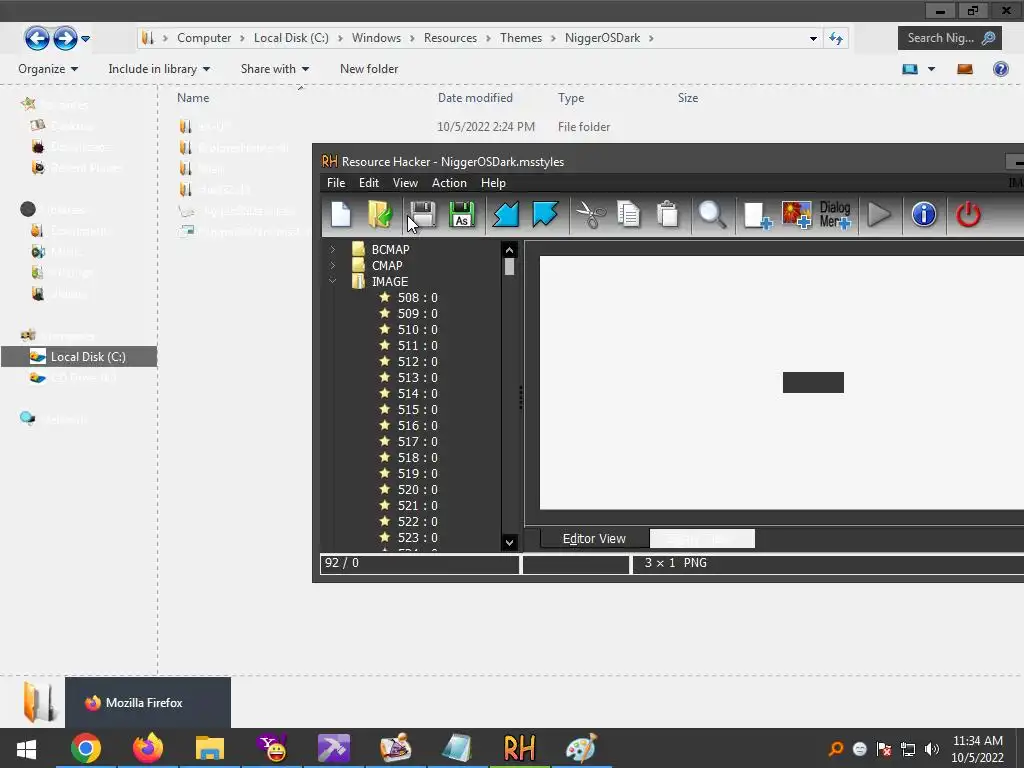Open the Resource Hacker RH taskbar icon
The image size is (1024, 768).
pos(519,748)
